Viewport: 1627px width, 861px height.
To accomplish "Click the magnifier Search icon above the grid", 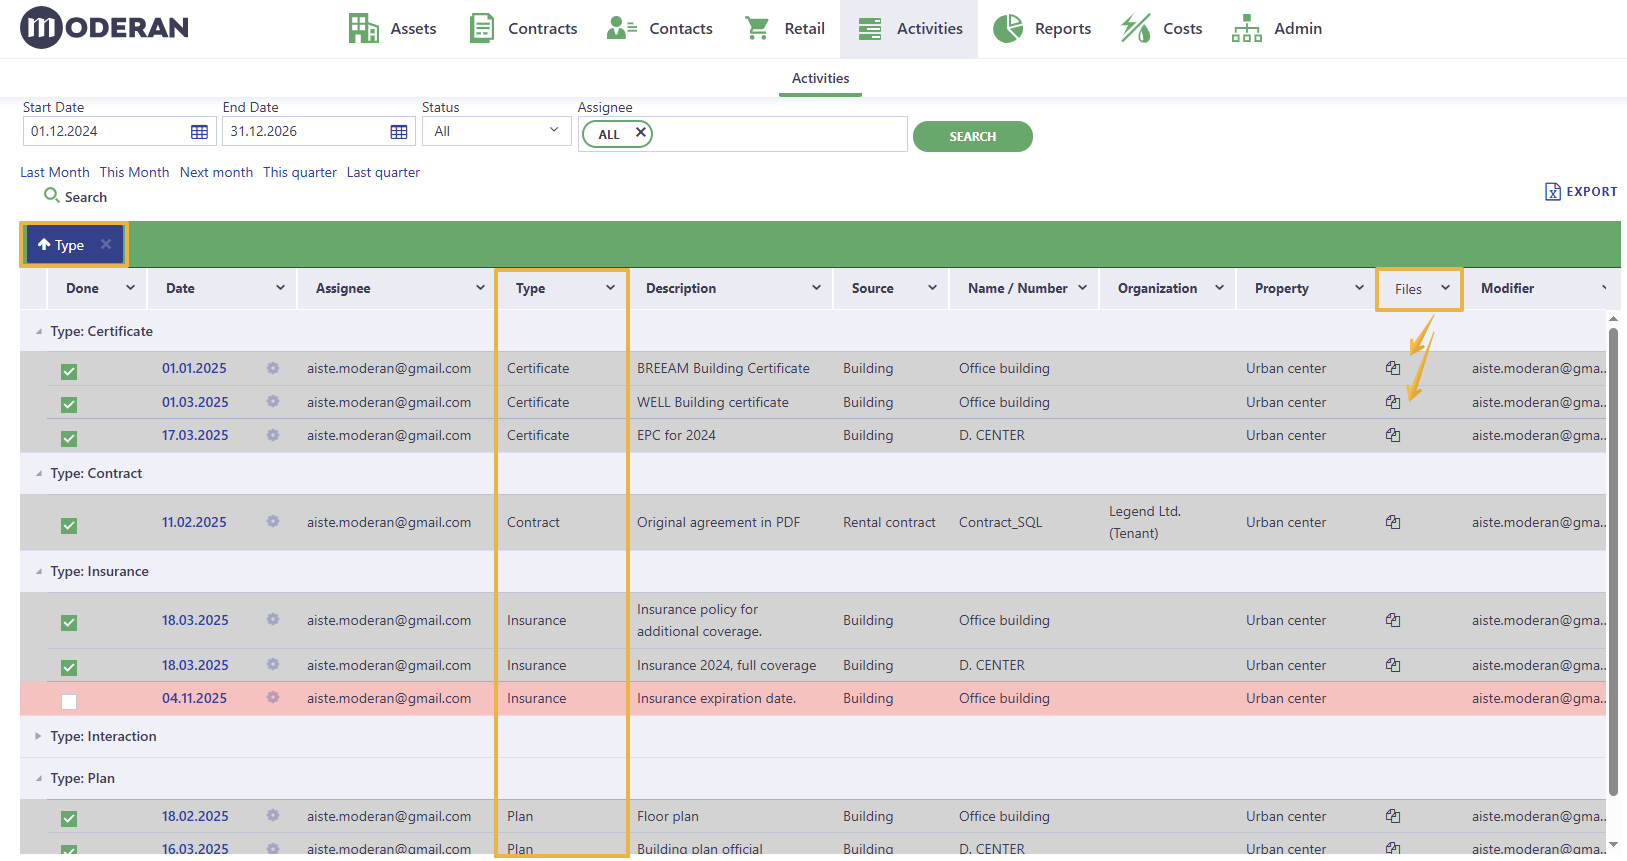I will point(52,195).
